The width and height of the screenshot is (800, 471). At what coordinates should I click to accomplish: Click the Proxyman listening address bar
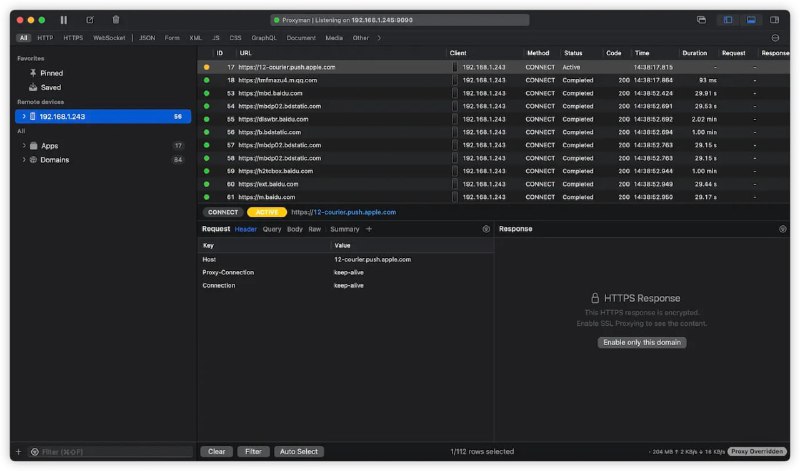(399, 20)
